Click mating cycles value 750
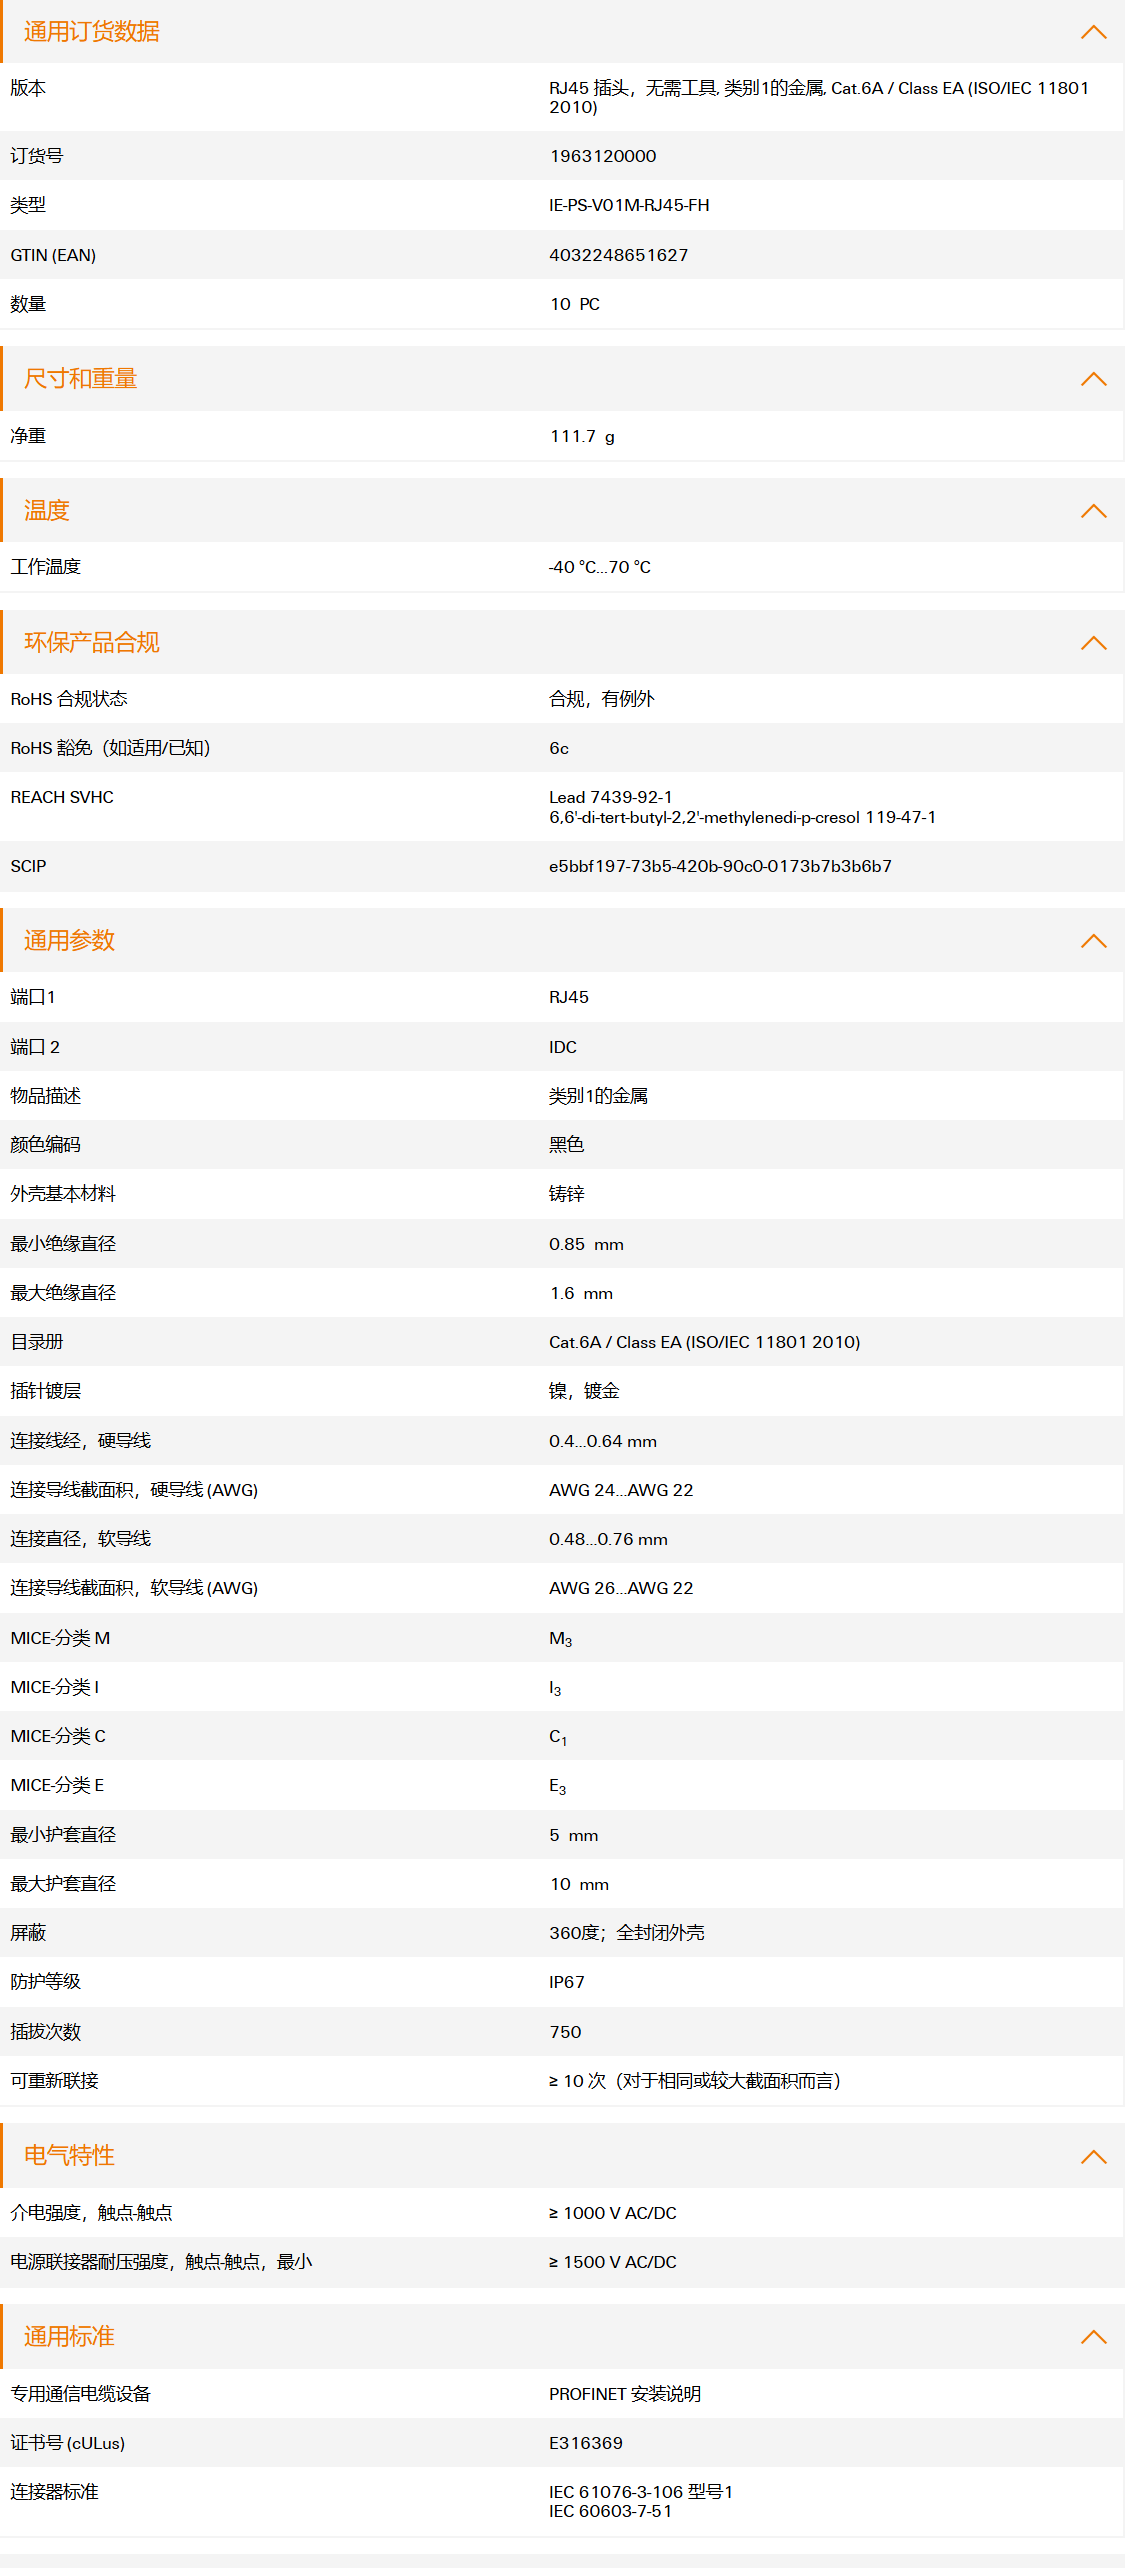 pos(565,2032)
